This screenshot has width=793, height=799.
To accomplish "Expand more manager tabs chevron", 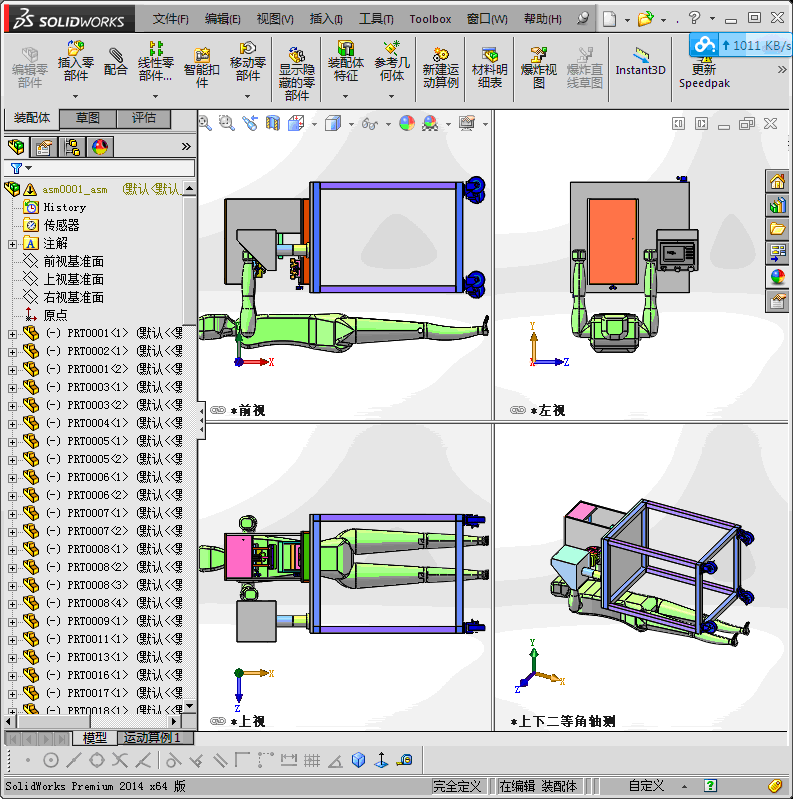I will [x=186, y=147].
